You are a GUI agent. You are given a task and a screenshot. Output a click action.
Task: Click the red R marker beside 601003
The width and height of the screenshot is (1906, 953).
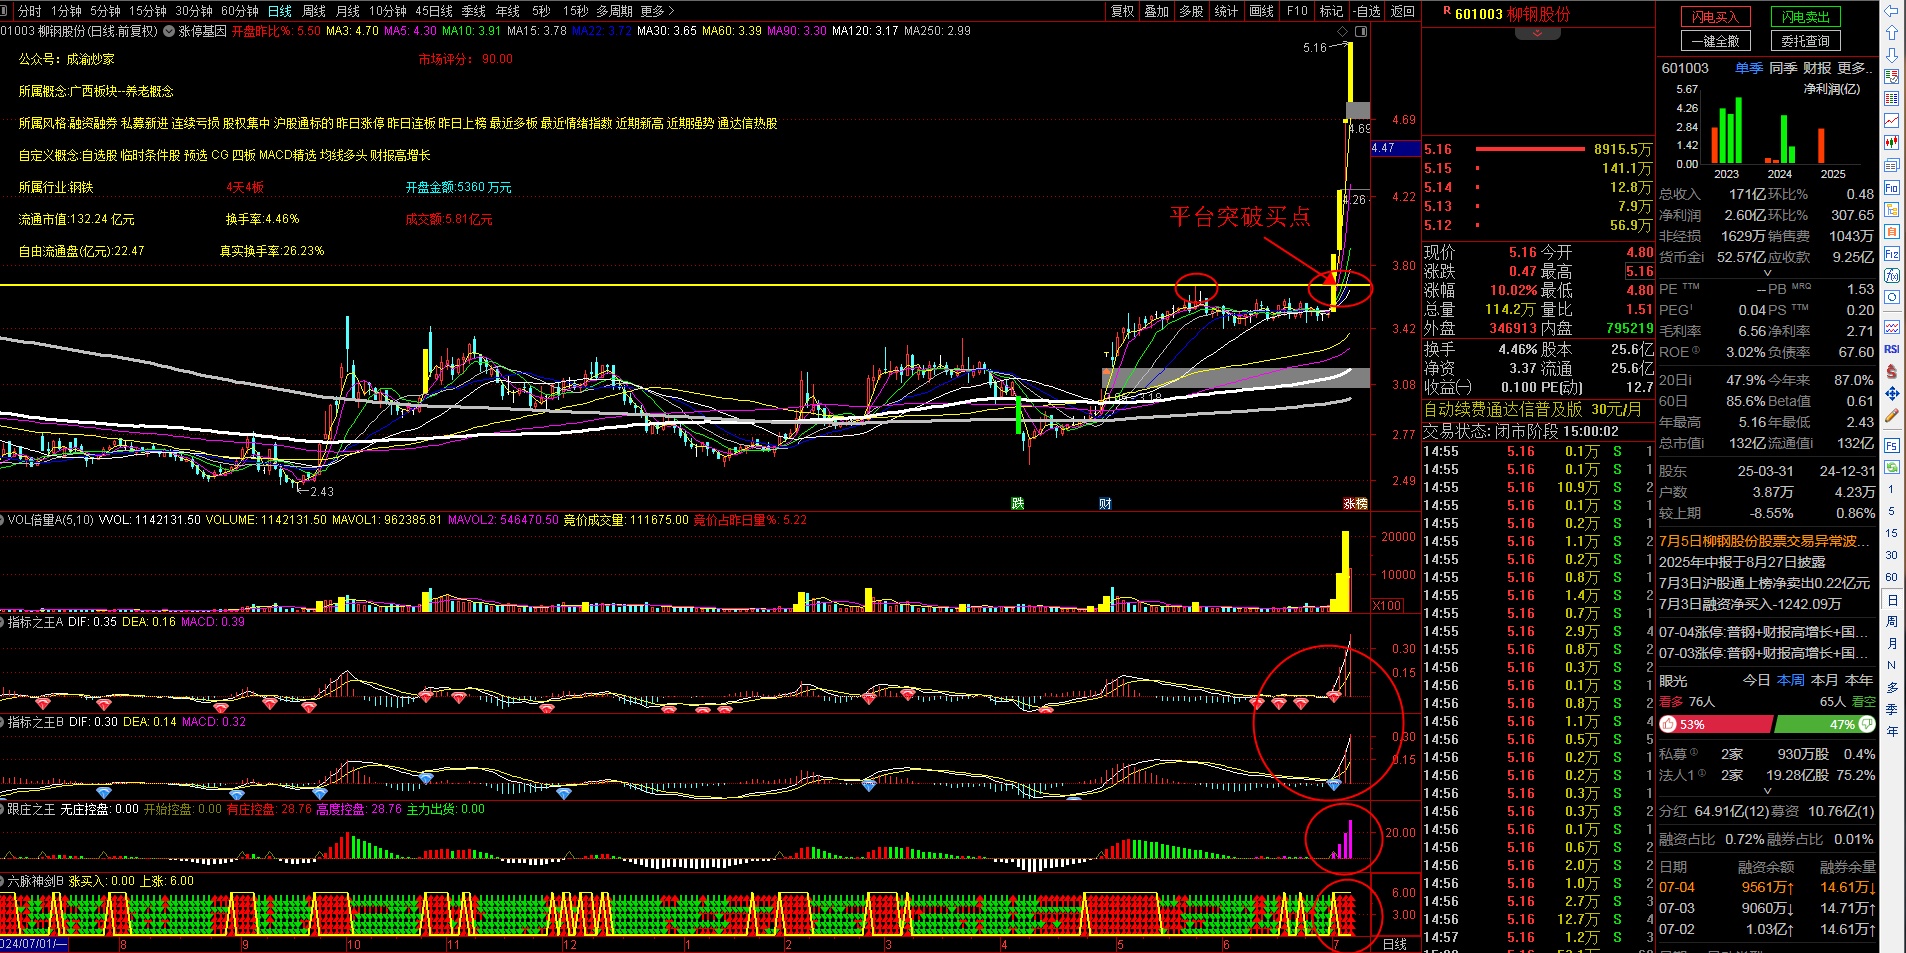[1447, 11]
